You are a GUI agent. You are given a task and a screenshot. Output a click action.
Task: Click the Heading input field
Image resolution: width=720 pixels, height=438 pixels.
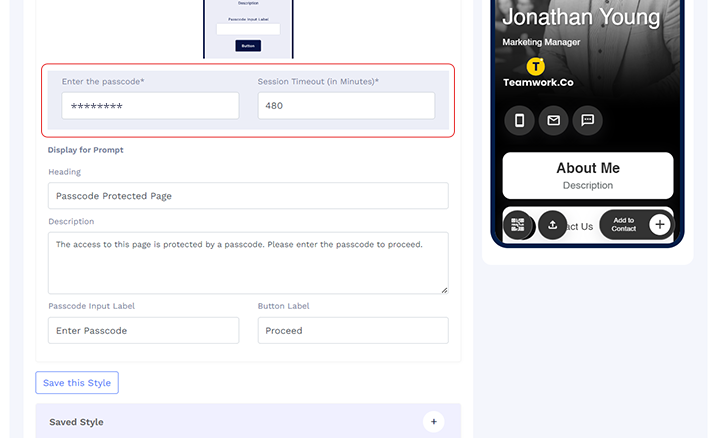pos(248,196)
